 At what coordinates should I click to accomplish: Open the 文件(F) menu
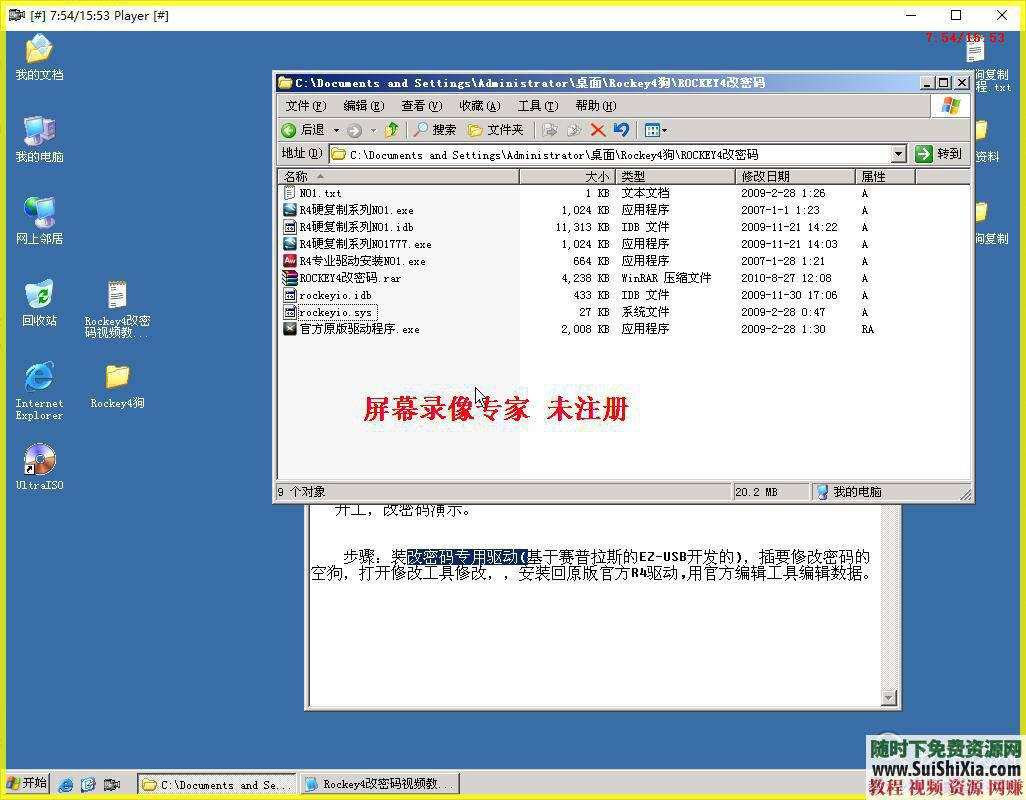[x=305, y=106]
